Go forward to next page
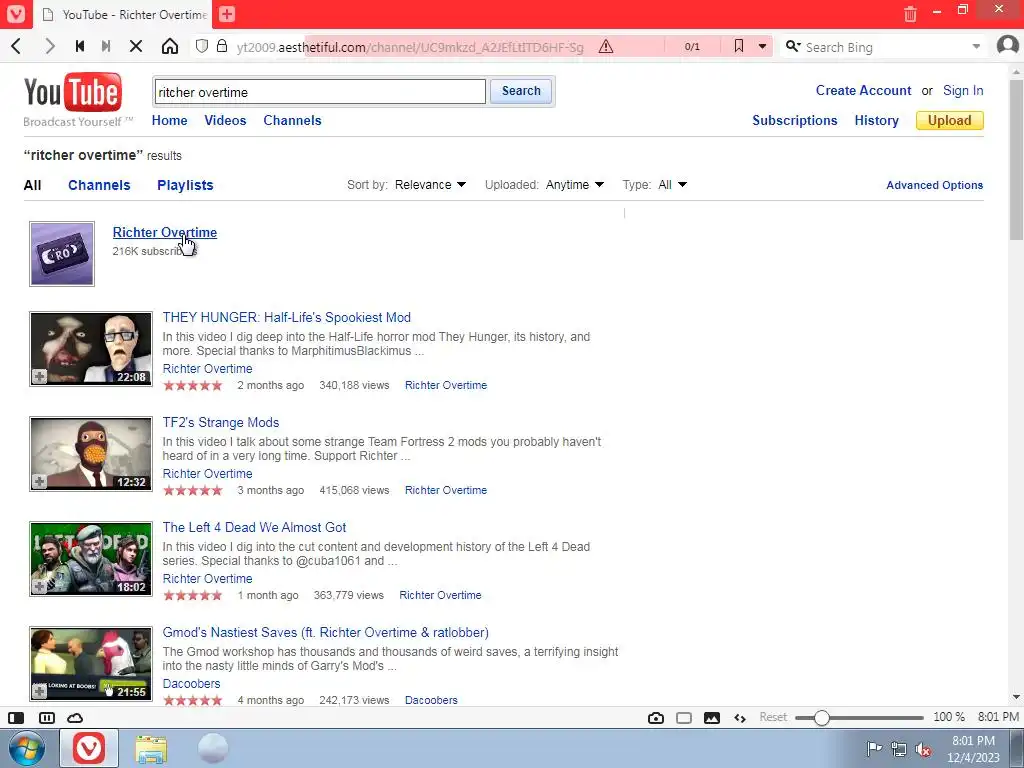 [x=49, y=46]
